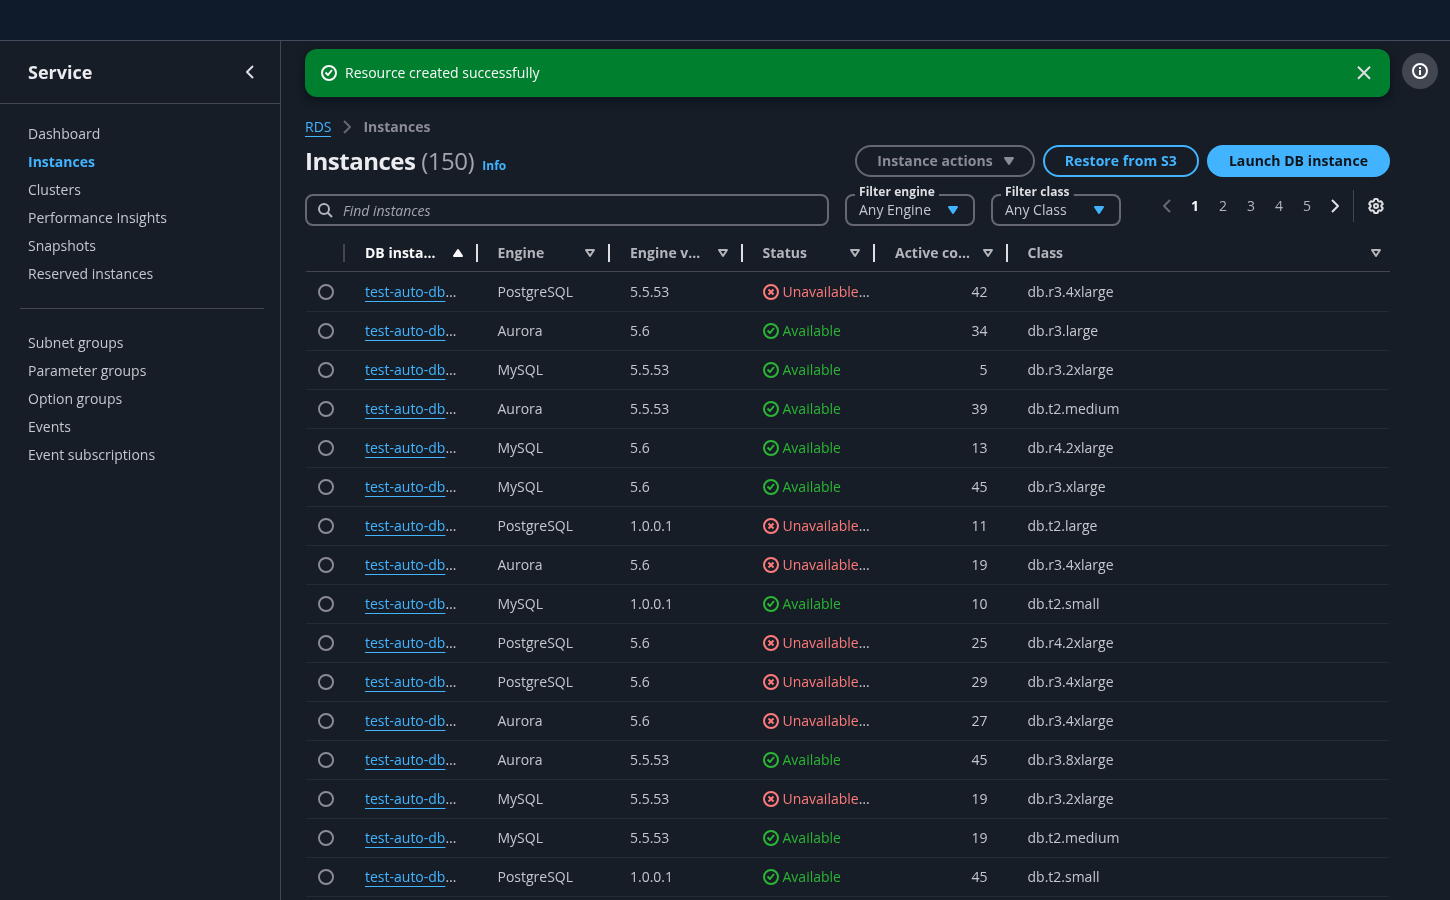Sort by Engine column arrow

590,253
